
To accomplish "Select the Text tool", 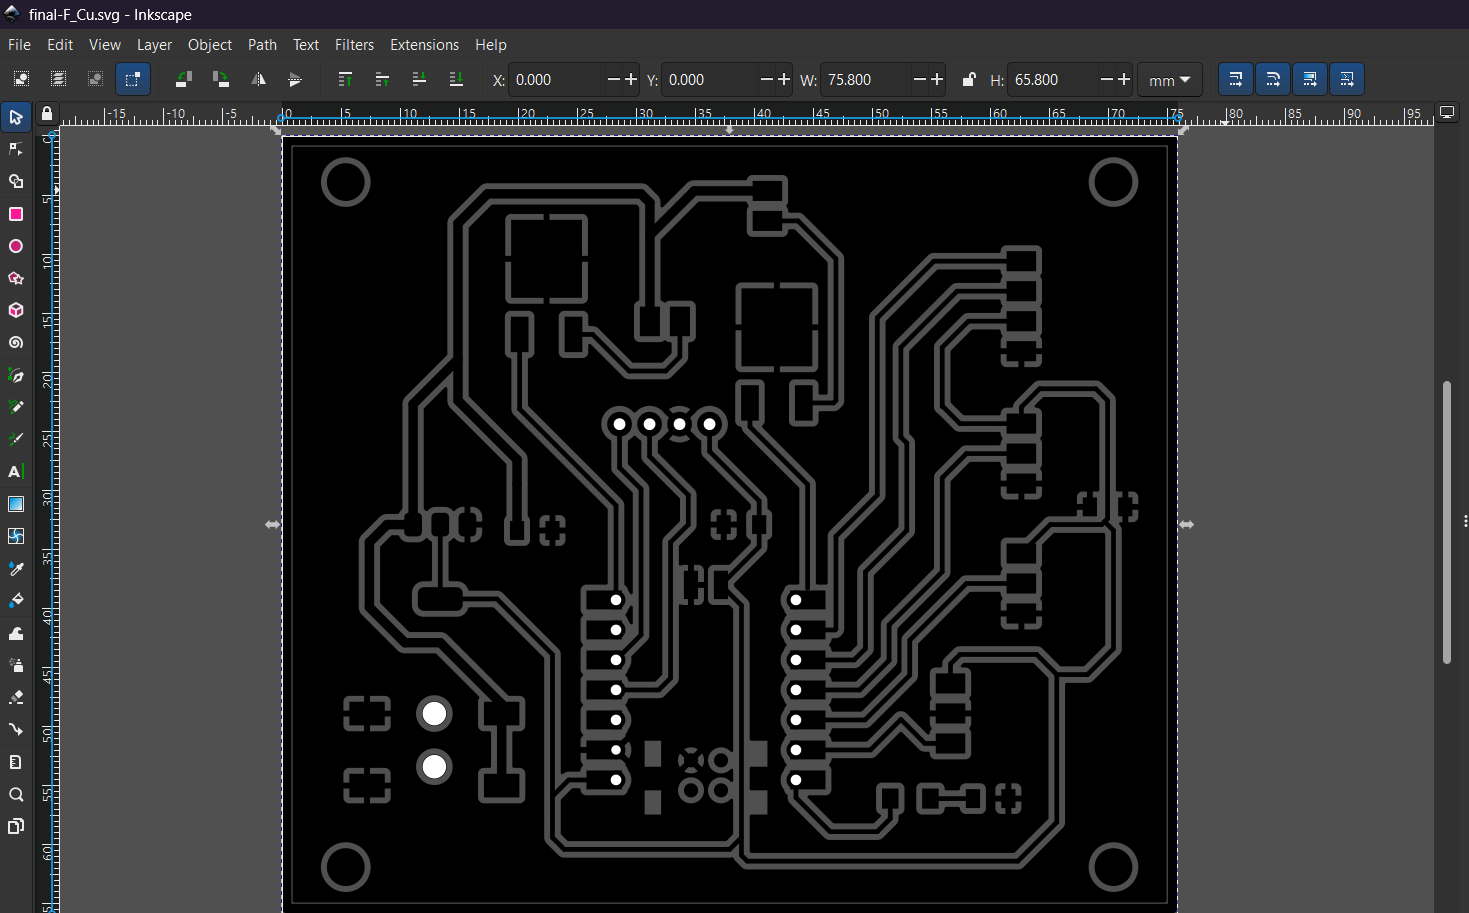I will 16,472.
